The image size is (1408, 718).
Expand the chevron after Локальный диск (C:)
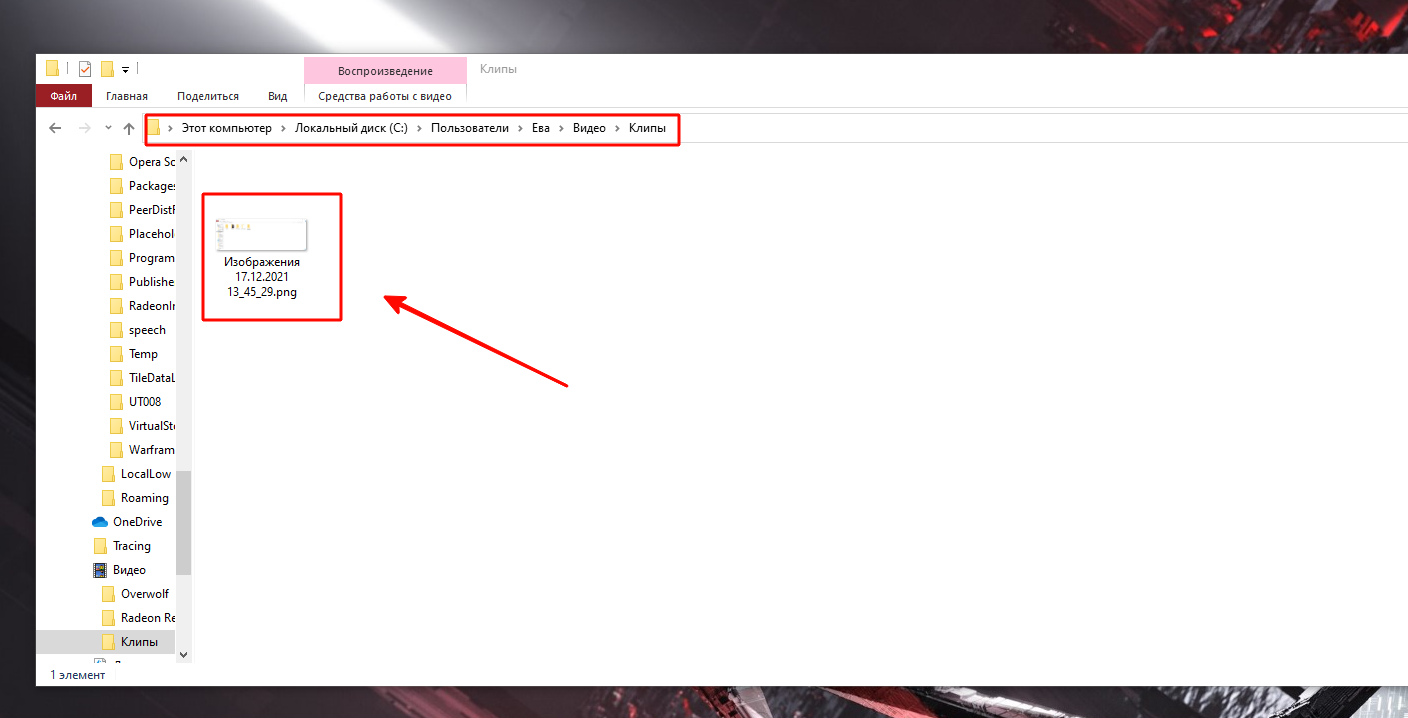tap(420, 128)
